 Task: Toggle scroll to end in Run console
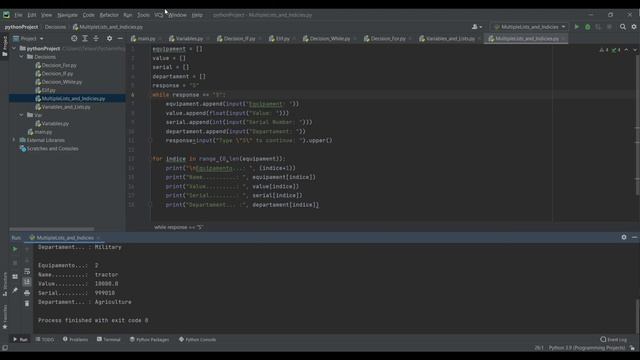(x=27, y=282)
